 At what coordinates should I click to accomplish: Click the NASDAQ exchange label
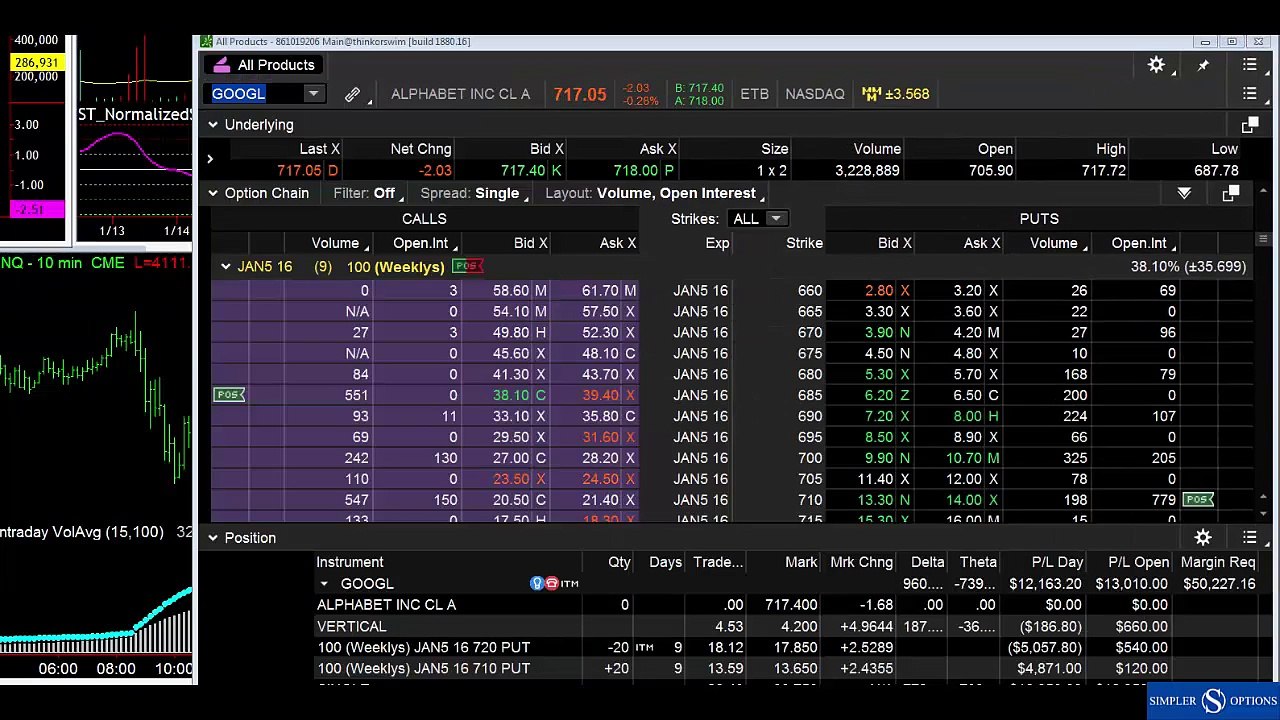click(815, 94)
